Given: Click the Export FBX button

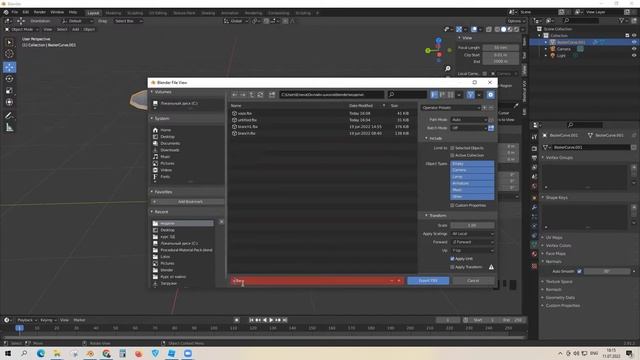Looking at the screenshot, I should pyautogui.click(x=428, y=281).
